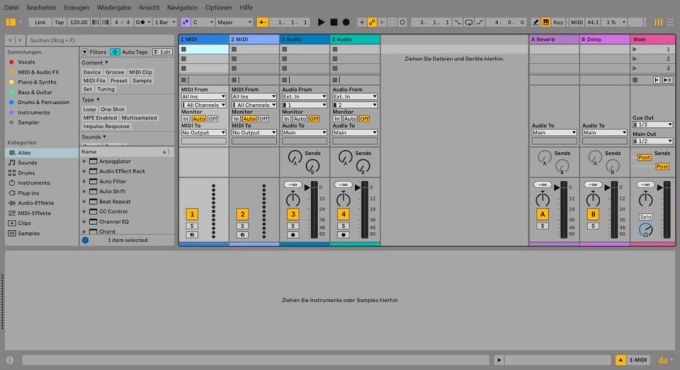The image size is (680, 370).
Task: Solo track 1 MIDI with the S button
Action: point(192,226)
